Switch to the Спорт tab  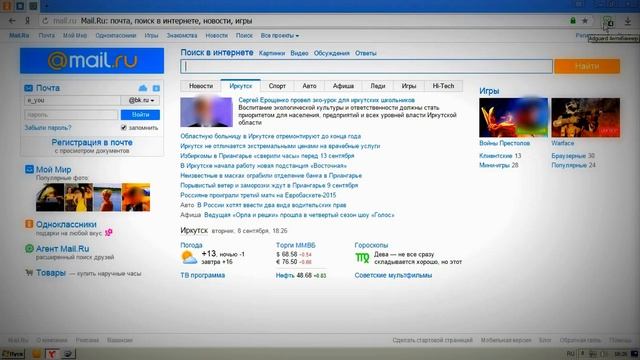(277, 86)
